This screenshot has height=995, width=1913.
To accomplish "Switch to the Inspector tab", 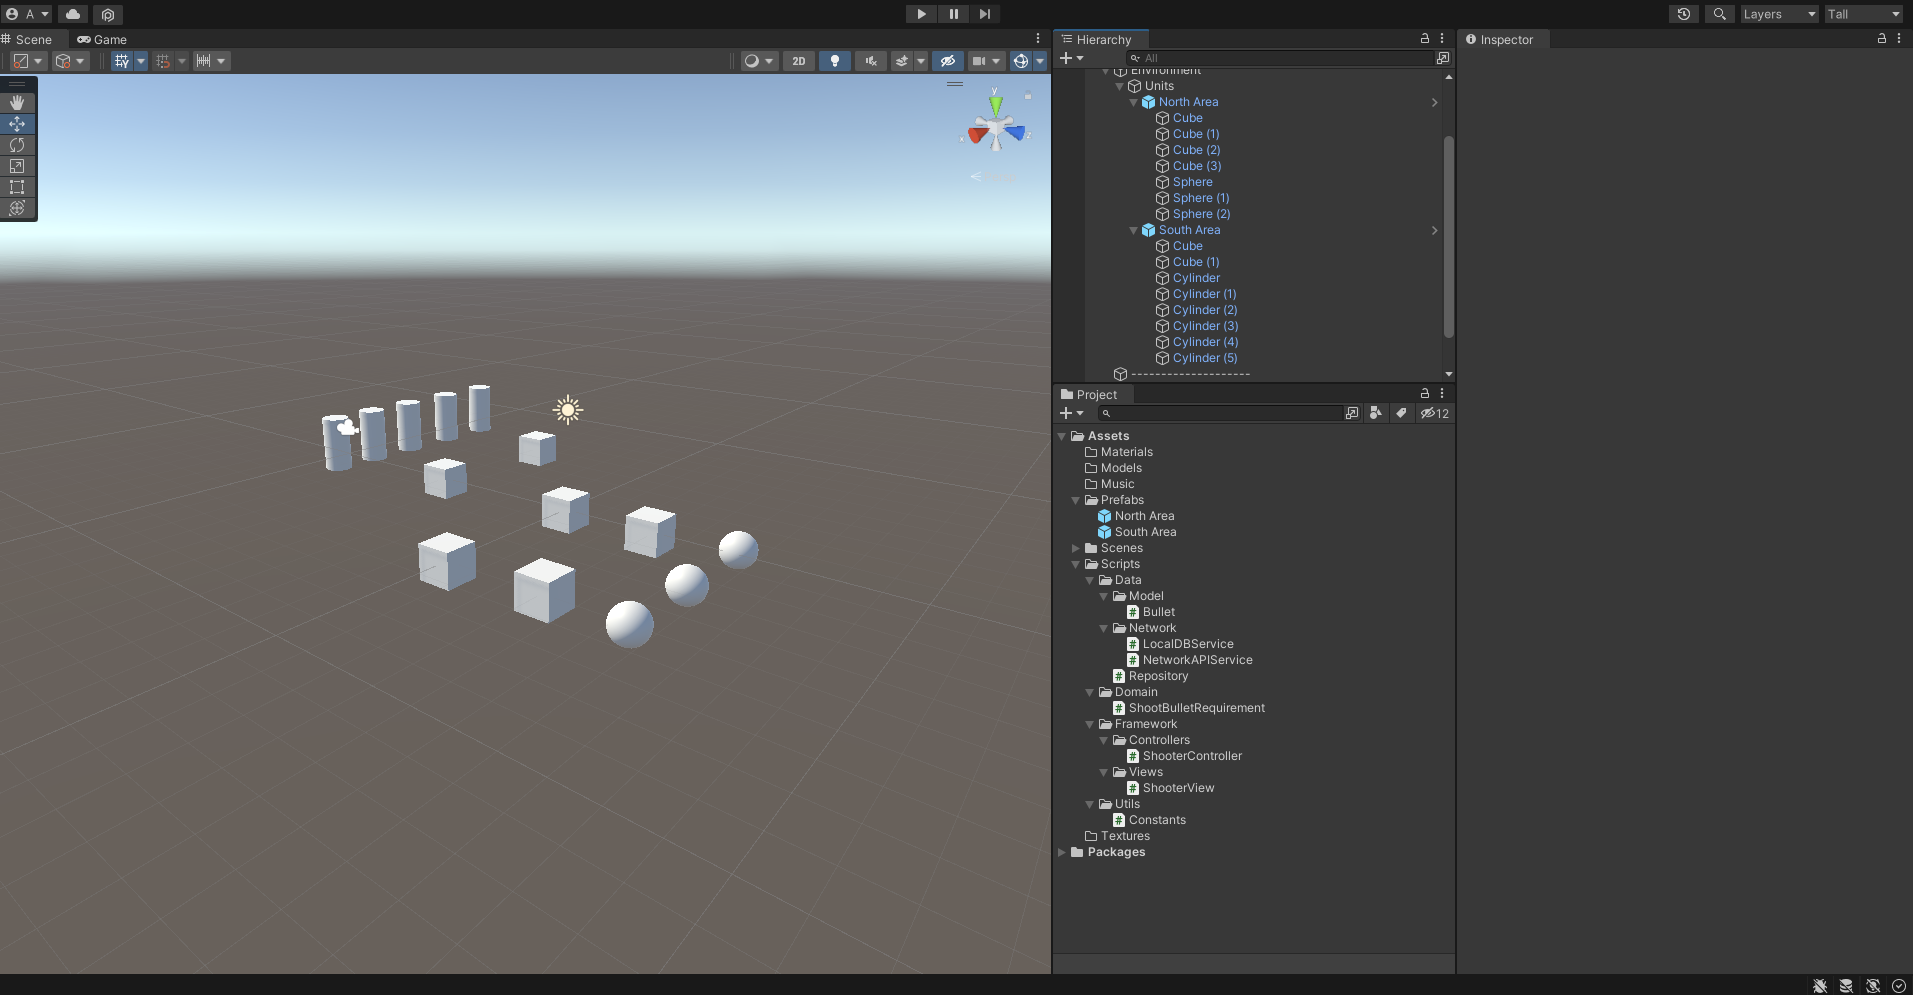I will tap(1505, 40).
